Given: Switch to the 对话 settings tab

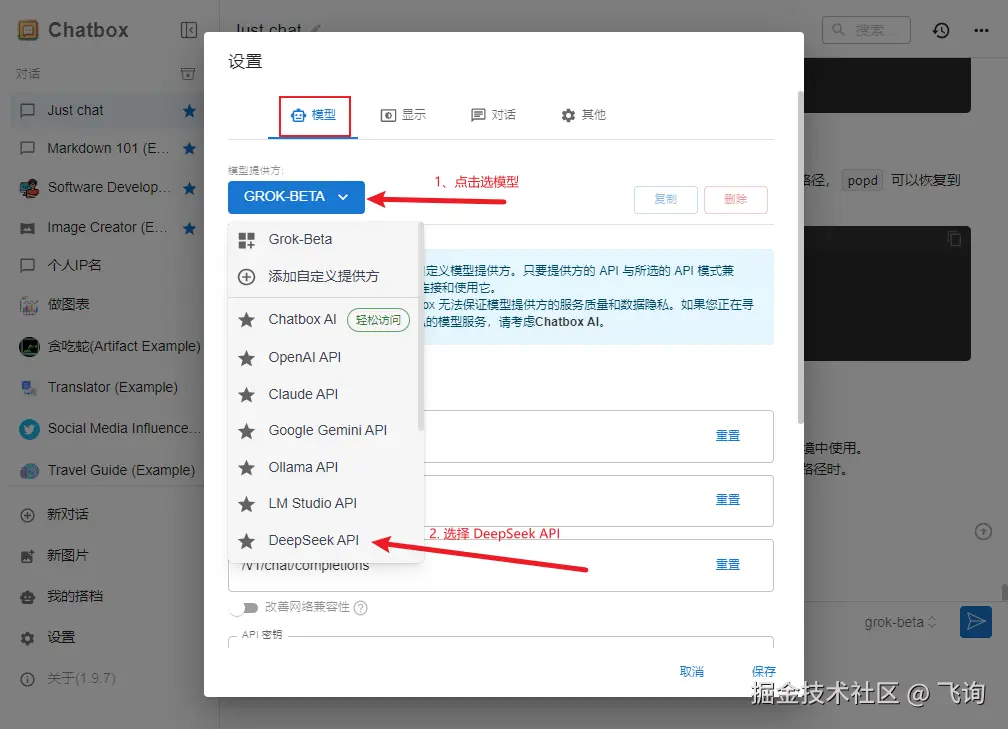Looking at the screenshot, I should coord(494,115).
